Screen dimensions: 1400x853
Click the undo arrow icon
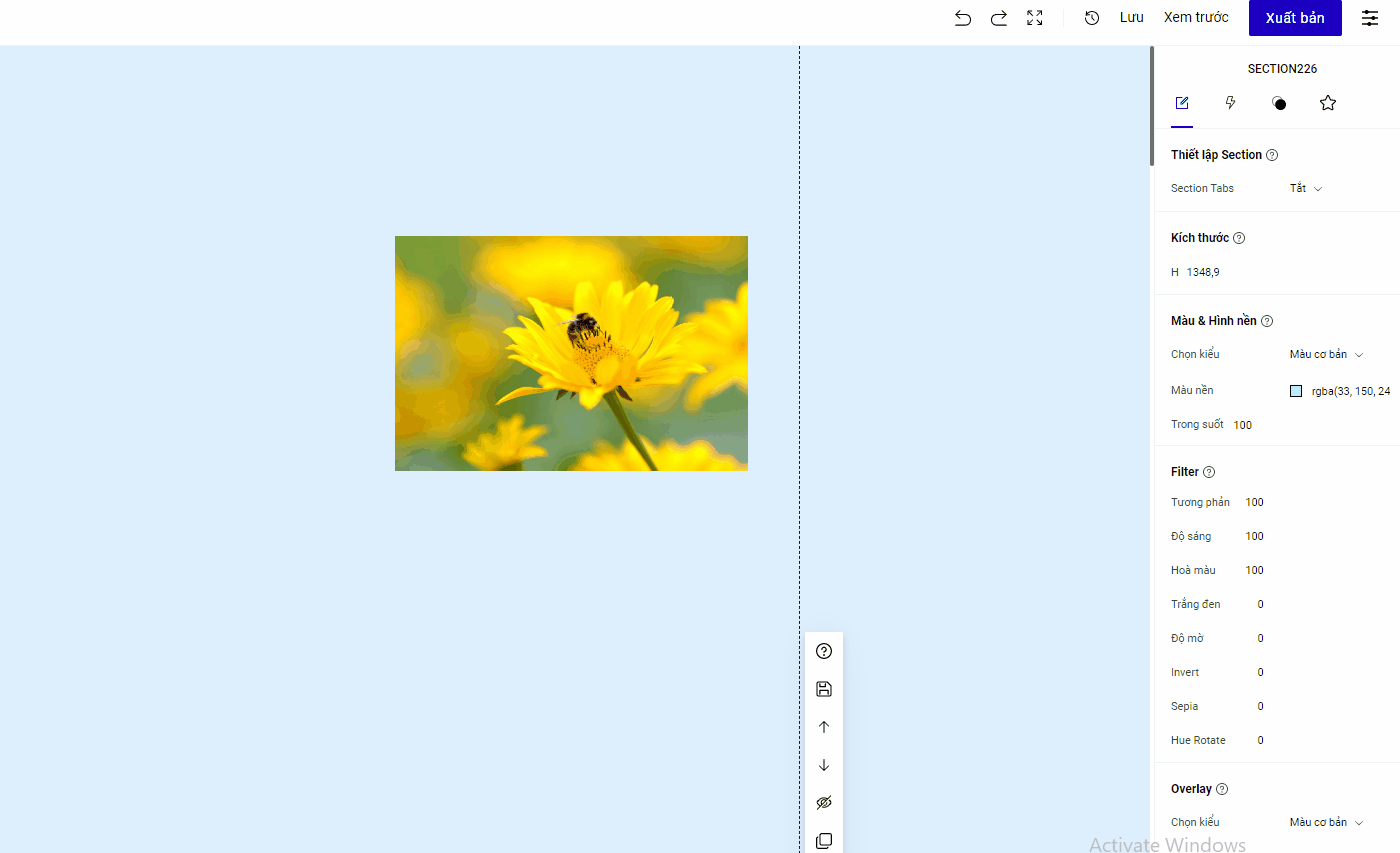tap(963, 18)
